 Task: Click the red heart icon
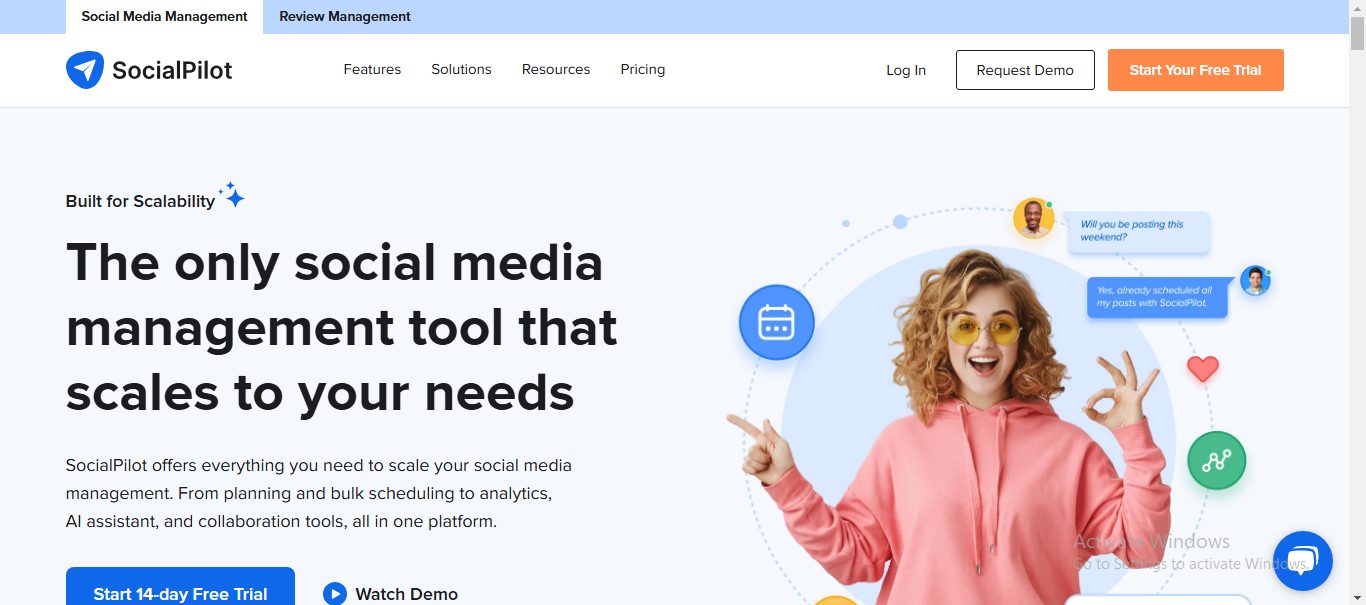[1203, 369]
